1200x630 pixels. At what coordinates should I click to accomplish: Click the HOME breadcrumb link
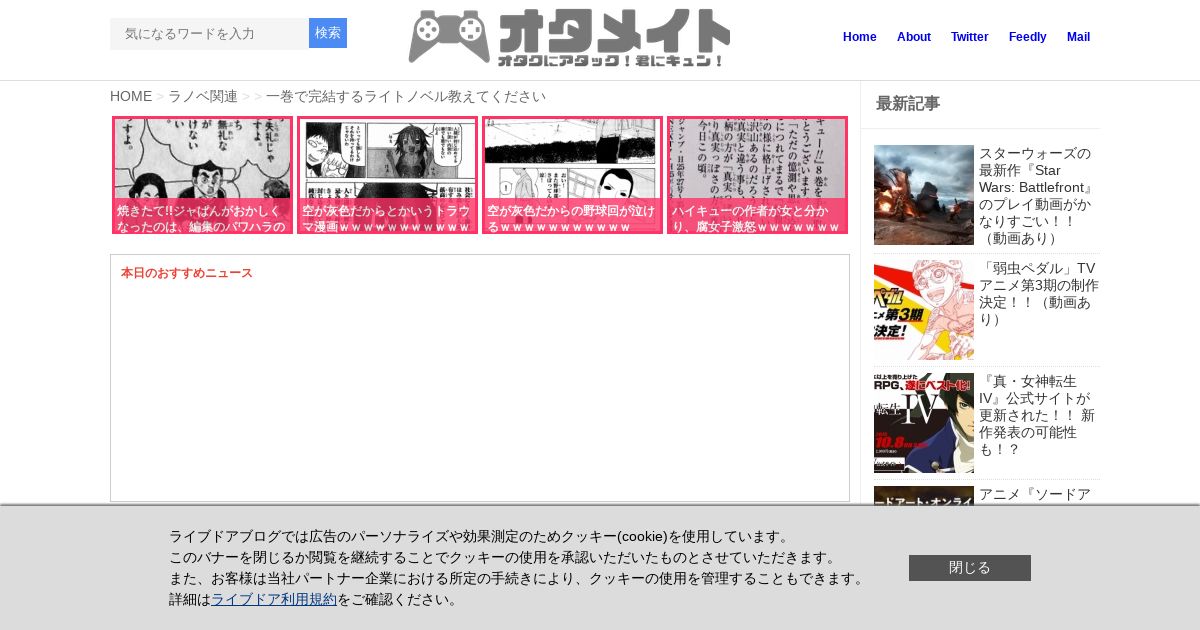(131, 96)
